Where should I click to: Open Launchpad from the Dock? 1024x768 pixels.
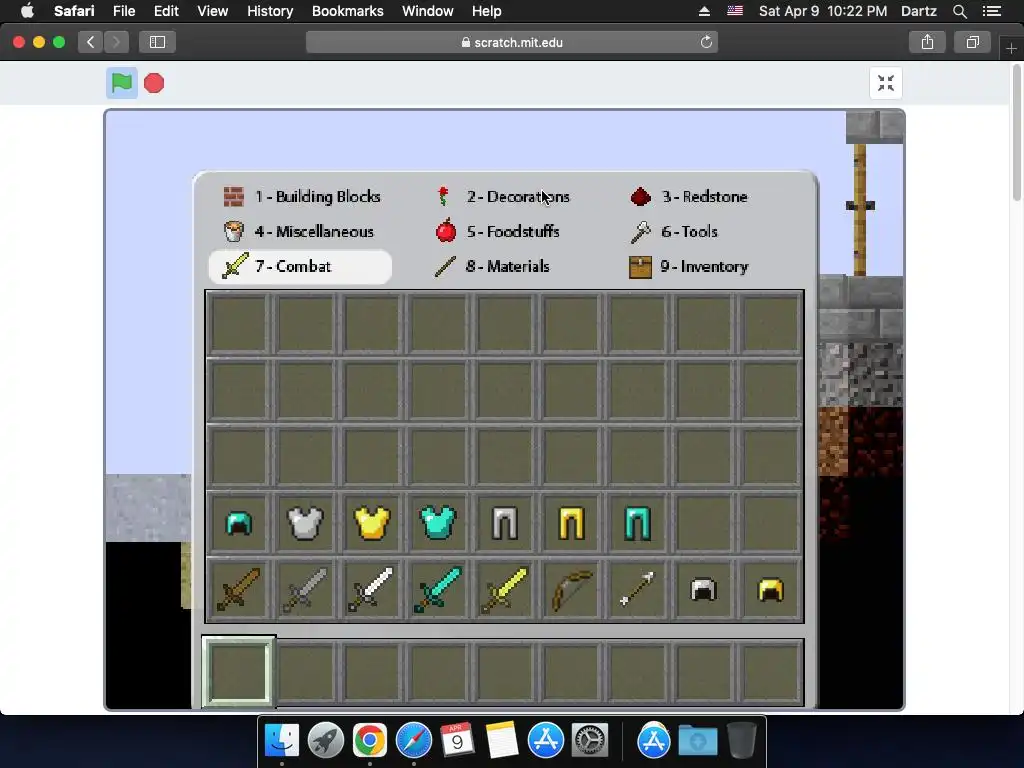click(326, 741)
